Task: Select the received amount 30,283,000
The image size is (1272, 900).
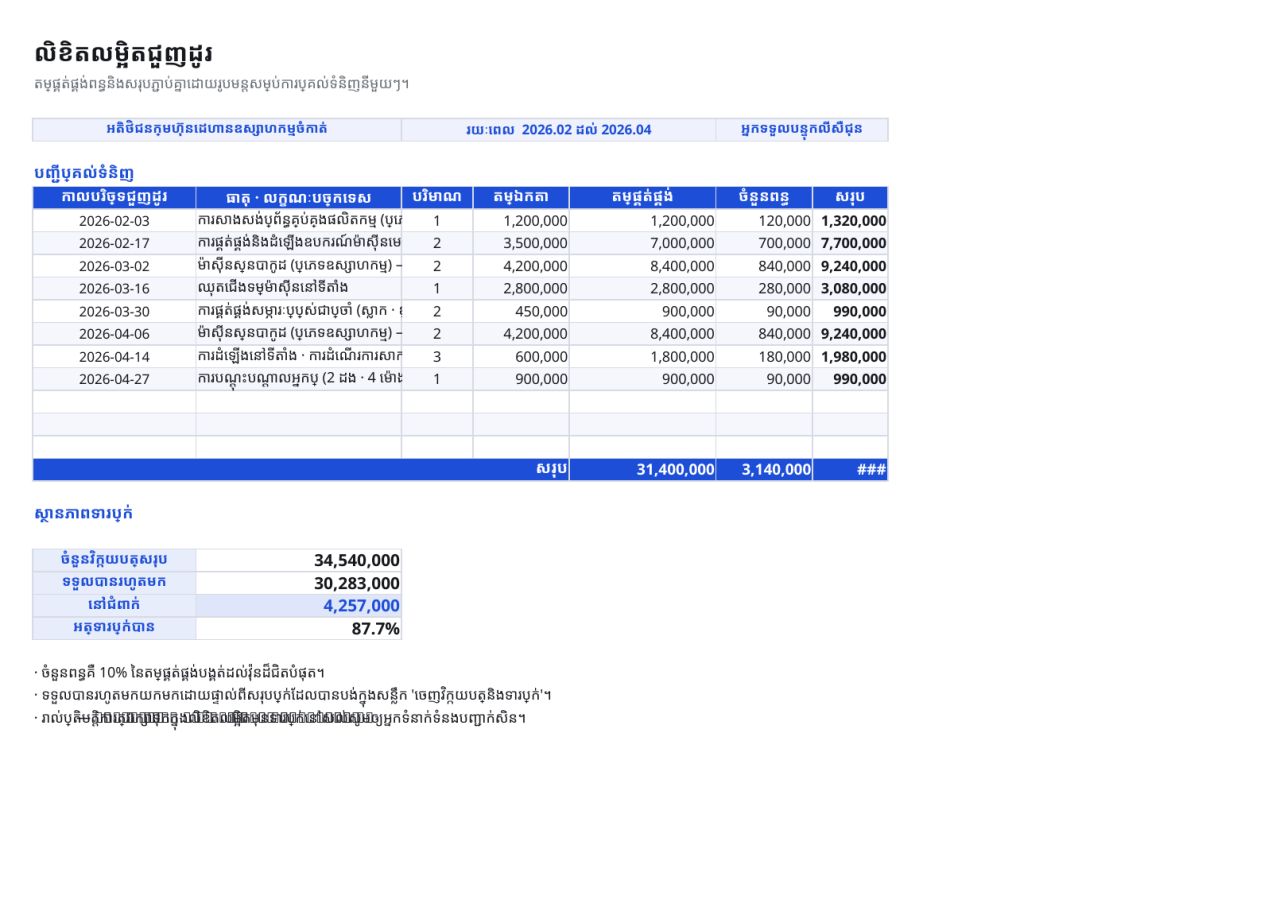Action: click(299, 583)
